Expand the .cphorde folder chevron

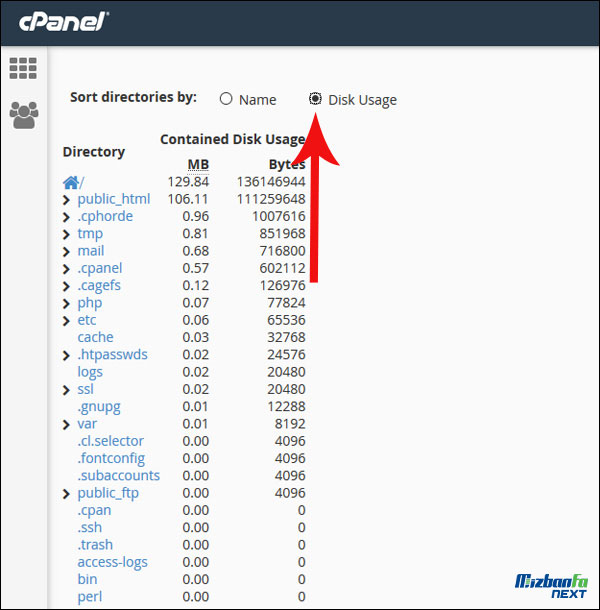pos(67,216)
